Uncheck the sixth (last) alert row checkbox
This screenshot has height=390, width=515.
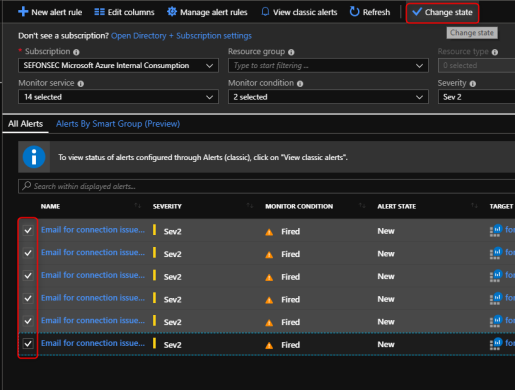[x=28, y=343]
